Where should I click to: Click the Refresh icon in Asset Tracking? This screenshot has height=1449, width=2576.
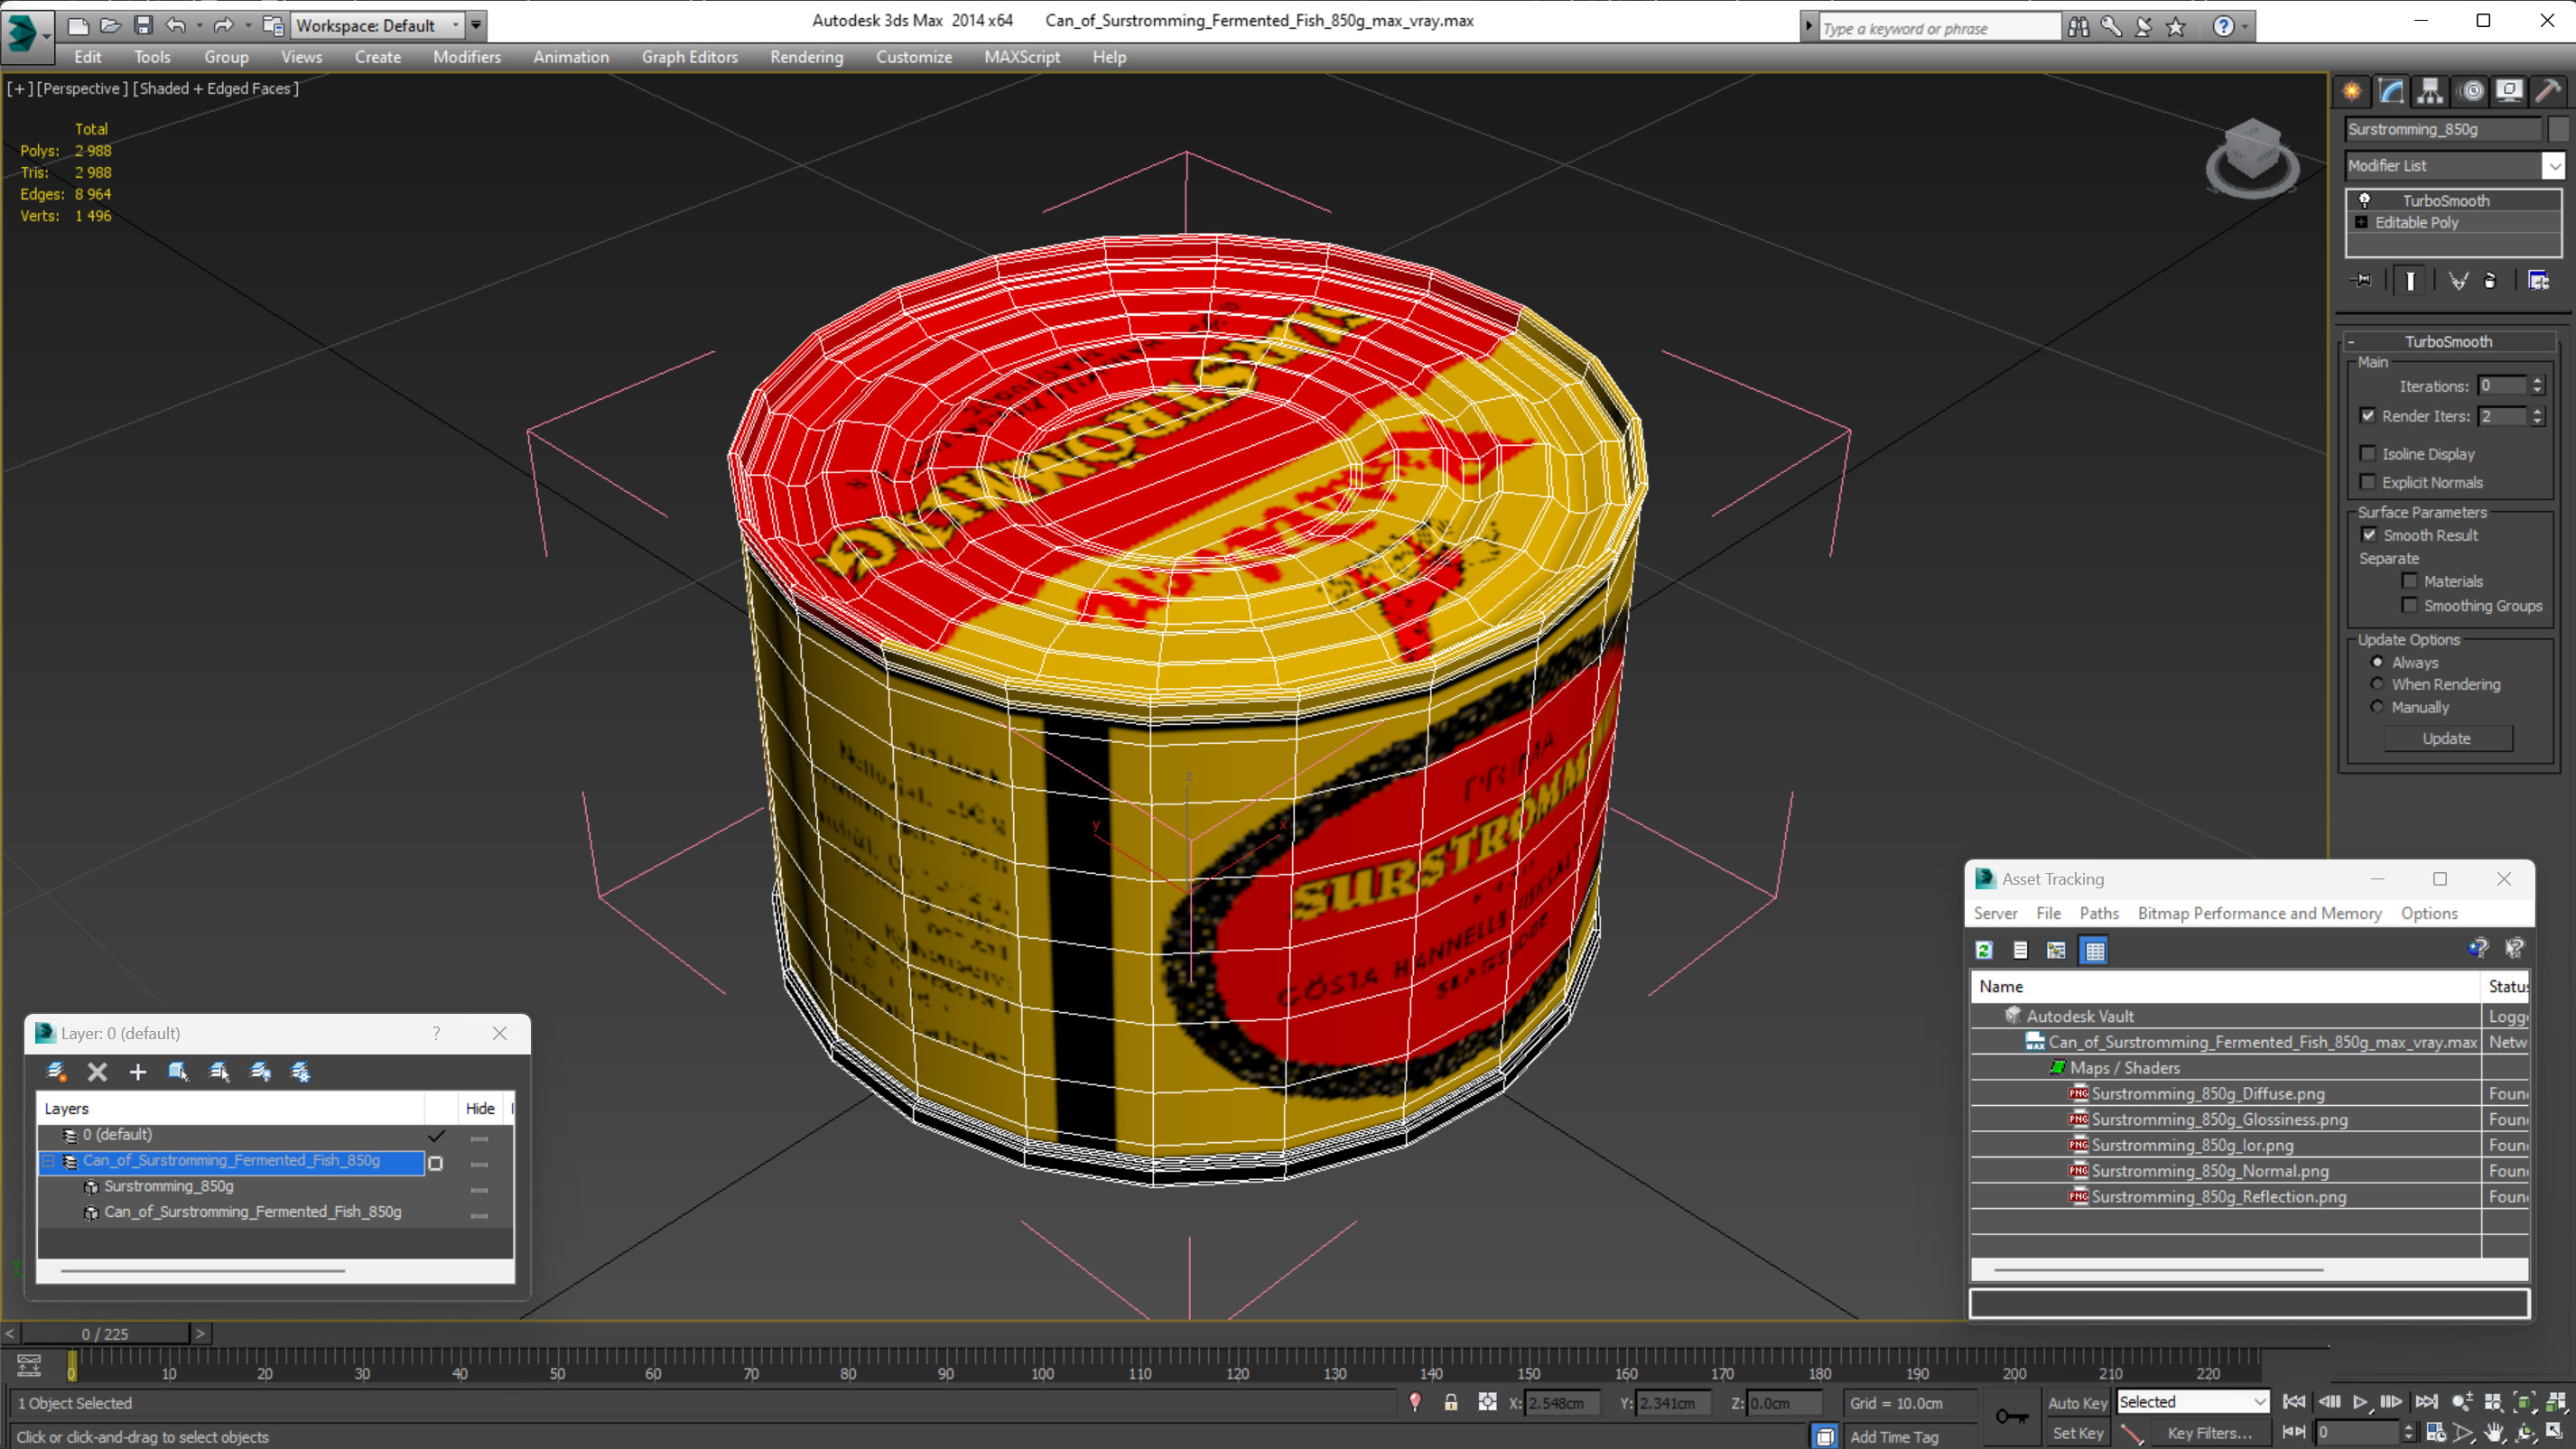[1985, 950]
